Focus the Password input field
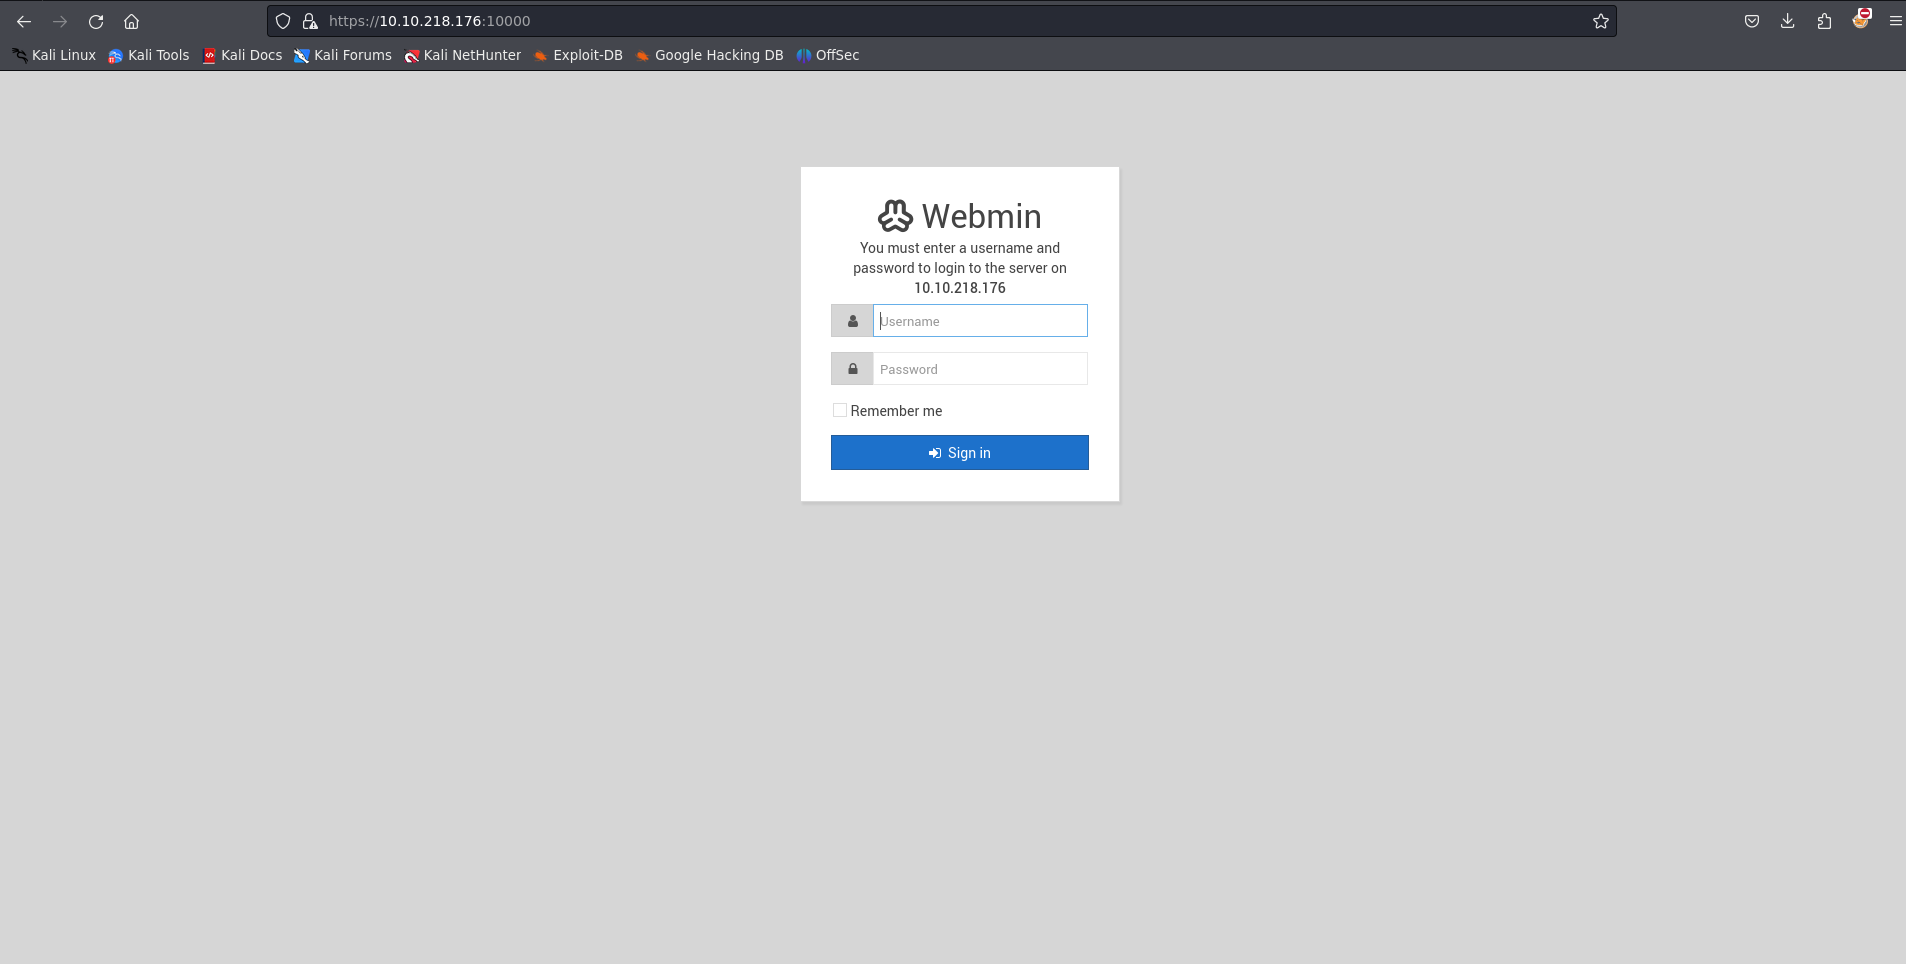The width and height of the screenshot is (1906, 964). [x=980, y=369]
